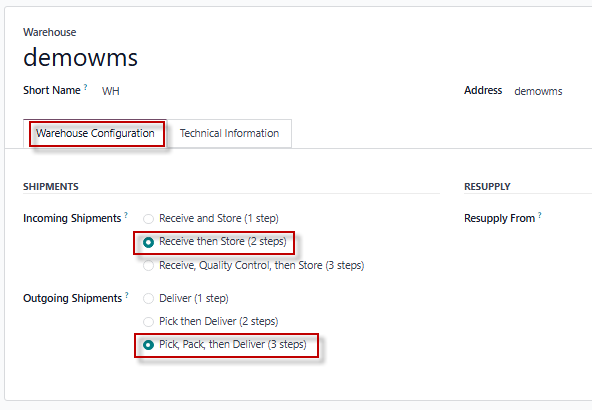Open the Address demowms link
Viewport: 592px width, 410px height.
click(538, 91)
